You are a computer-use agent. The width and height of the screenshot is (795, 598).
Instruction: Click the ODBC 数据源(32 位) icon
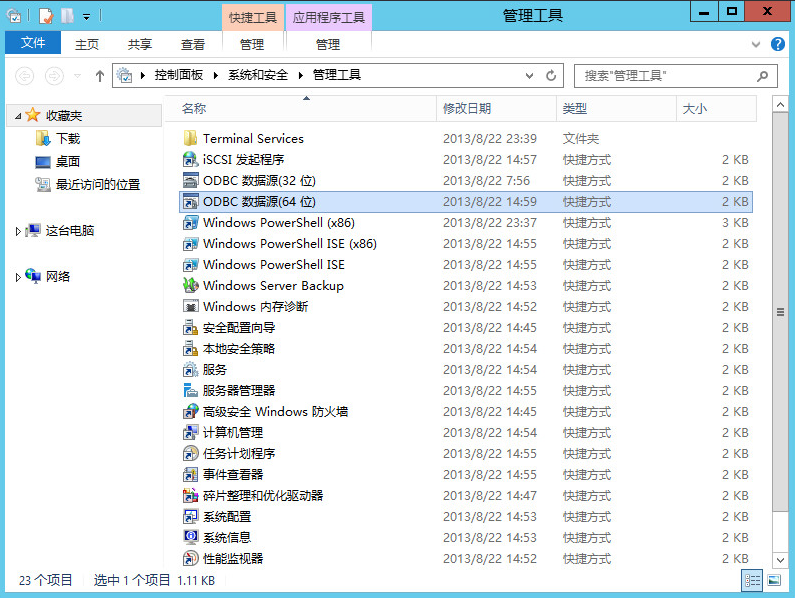pos(191,181)
